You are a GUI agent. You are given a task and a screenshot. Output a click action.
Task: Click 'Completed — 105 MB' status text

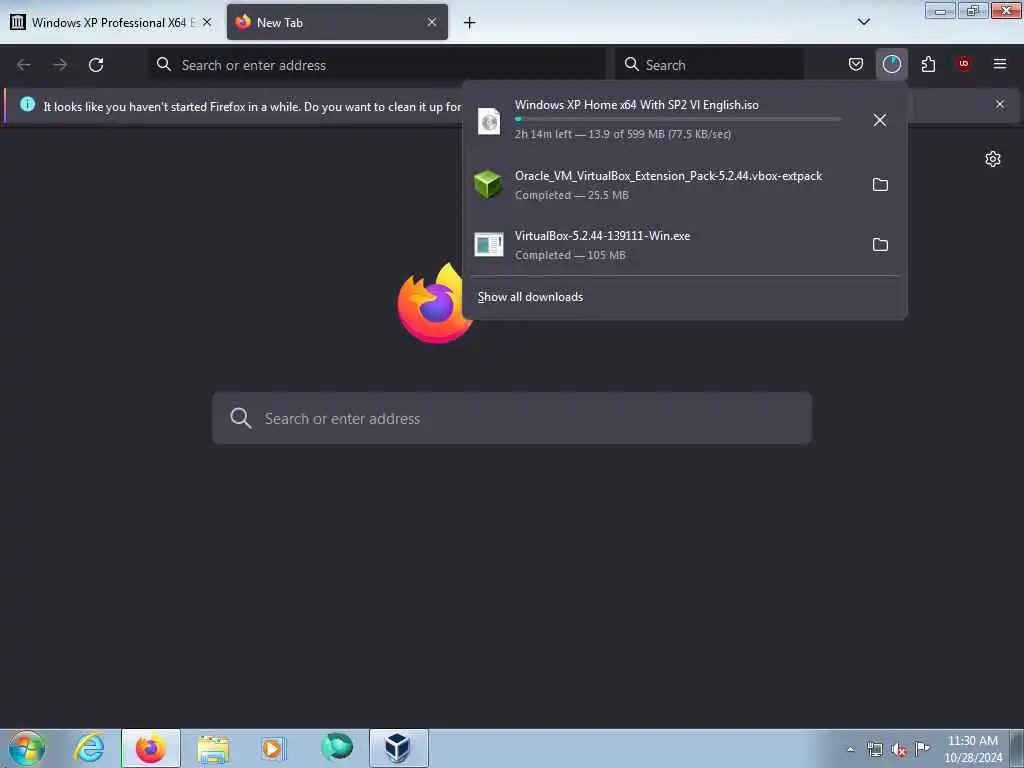pos(570,255)
